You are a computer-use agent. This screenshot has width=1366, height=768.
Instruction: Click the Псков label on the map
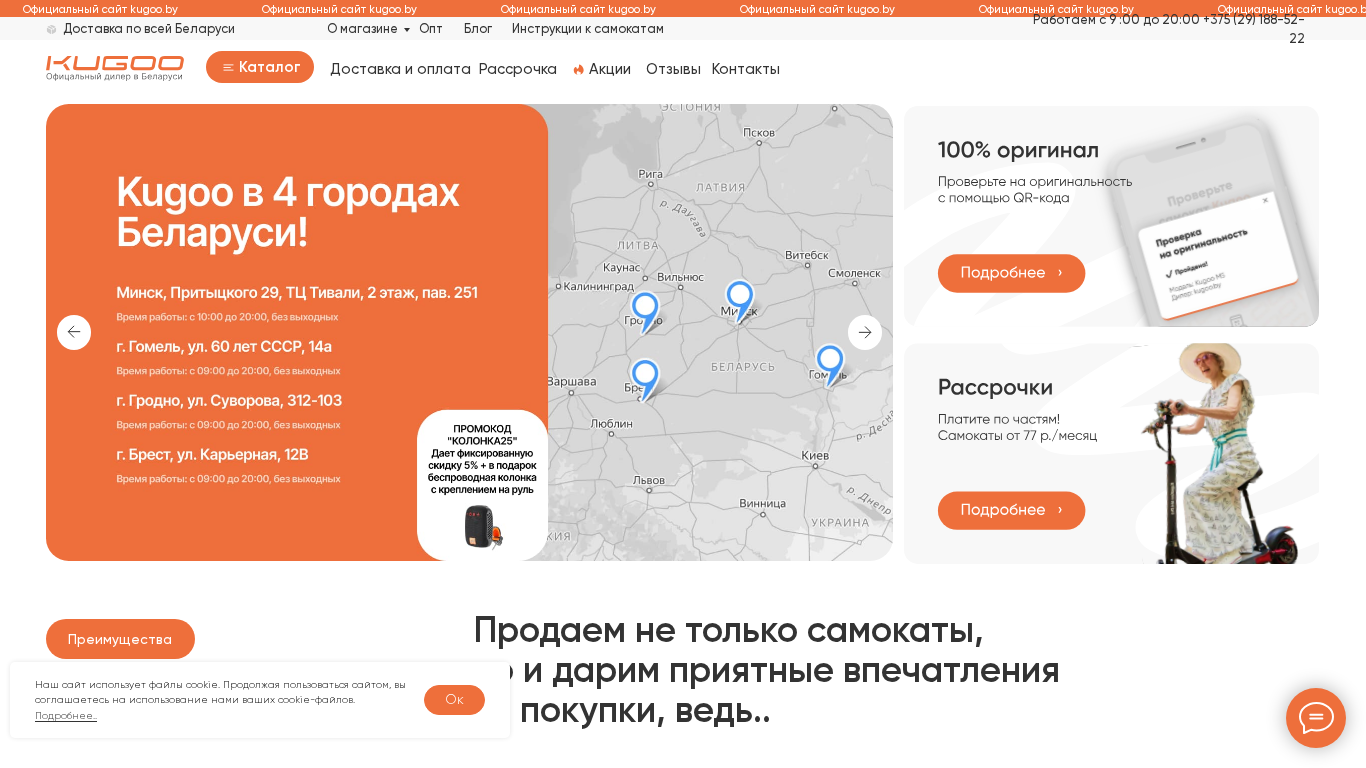(759, 133)
